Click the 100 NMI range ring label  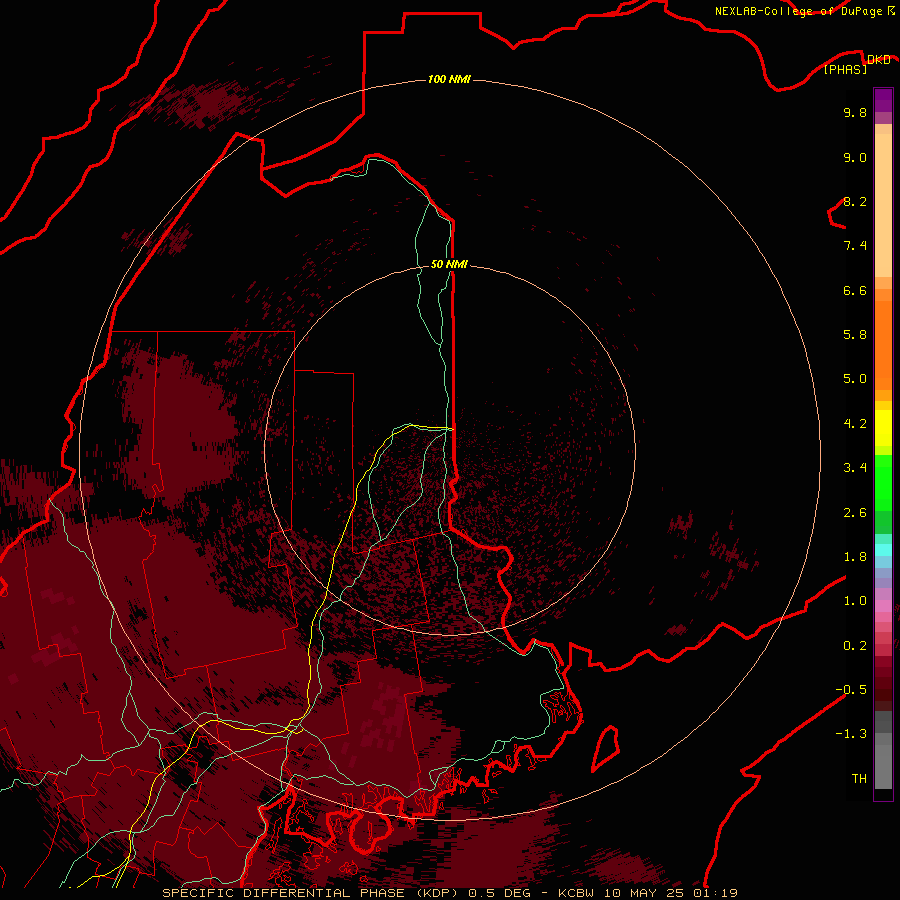tap(449, 79)
